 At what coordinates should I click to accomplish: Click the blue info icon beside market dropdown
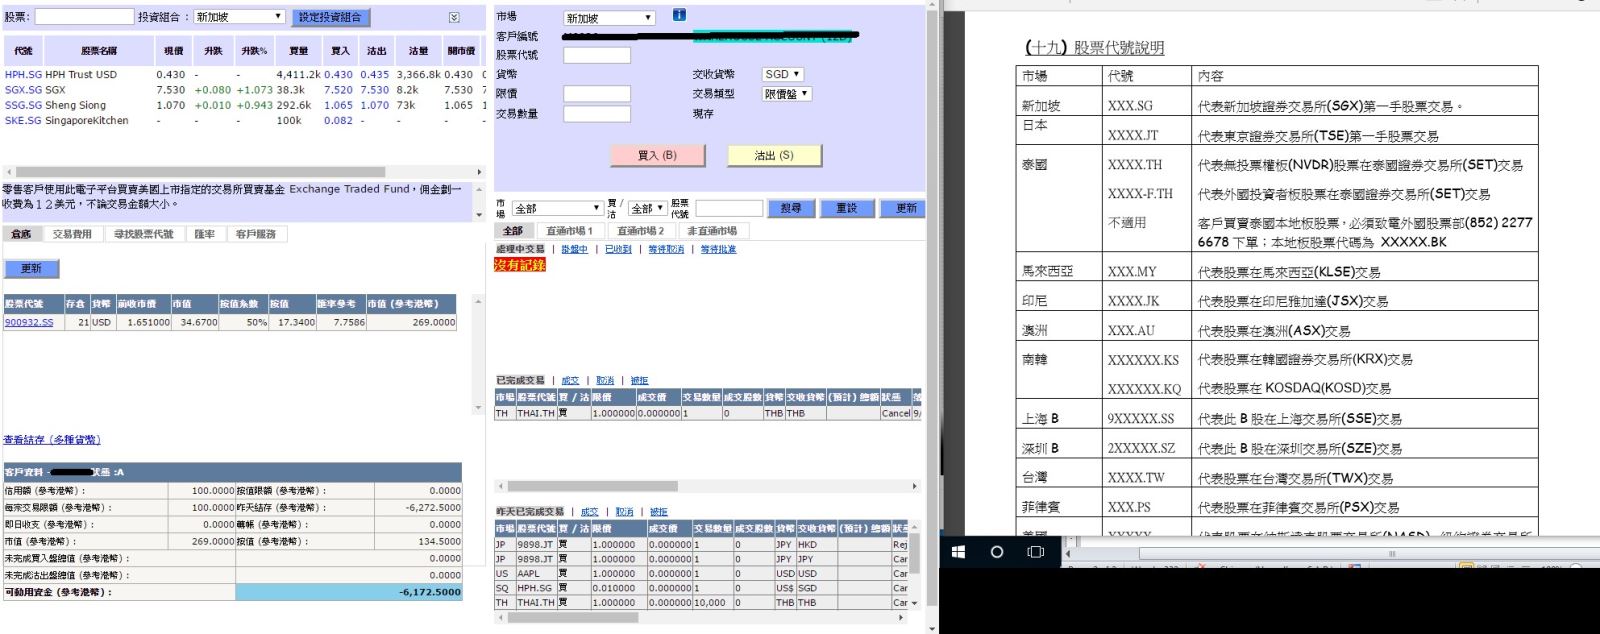pos(679,15)
